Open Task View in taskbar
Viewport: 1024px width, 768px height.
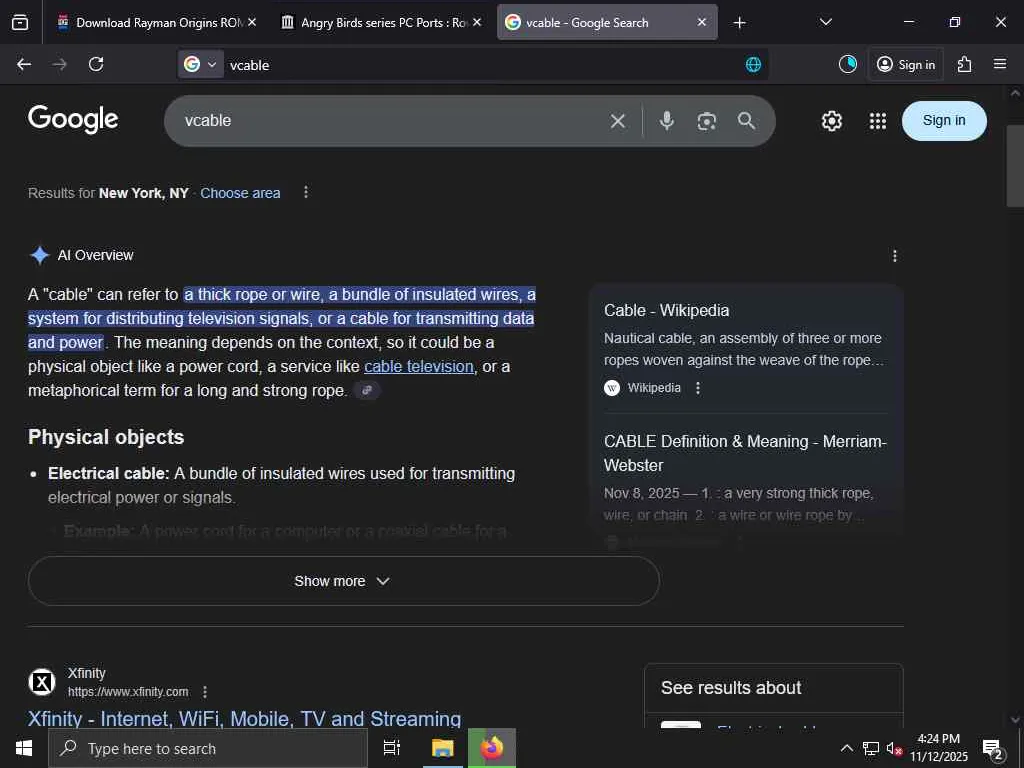point(392,748)
